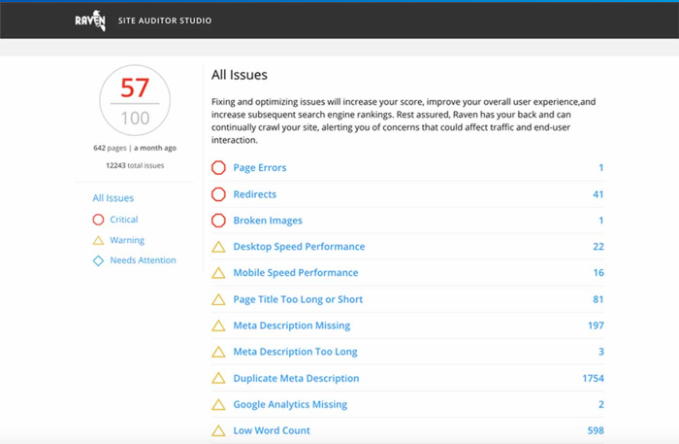
Task: Click warning triangle beside Google Analytics Missing
Action: coord(218,405)
